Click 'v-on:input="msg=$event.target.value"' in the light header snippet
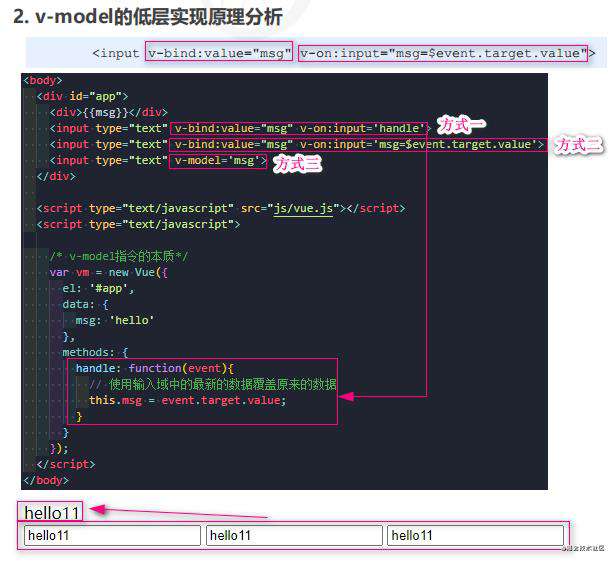616x562 pixels. (x=444, y=53)
